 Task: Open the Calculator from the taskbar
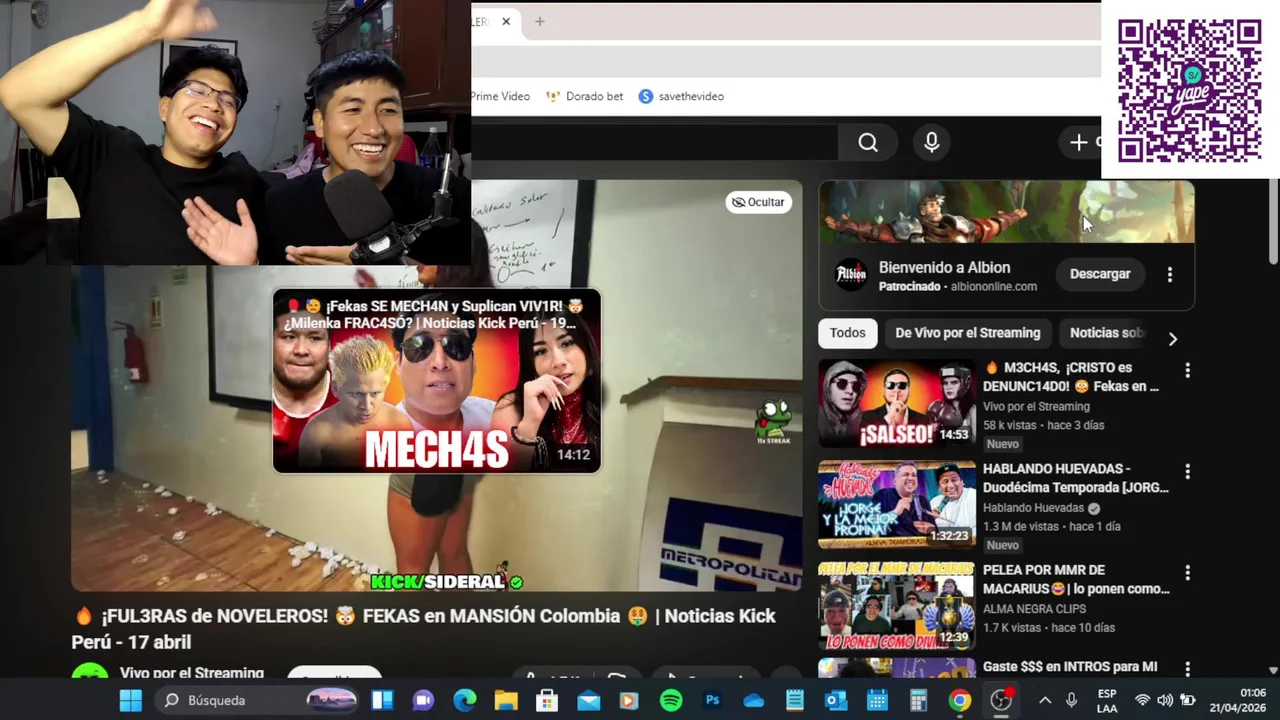coord(918,701)
